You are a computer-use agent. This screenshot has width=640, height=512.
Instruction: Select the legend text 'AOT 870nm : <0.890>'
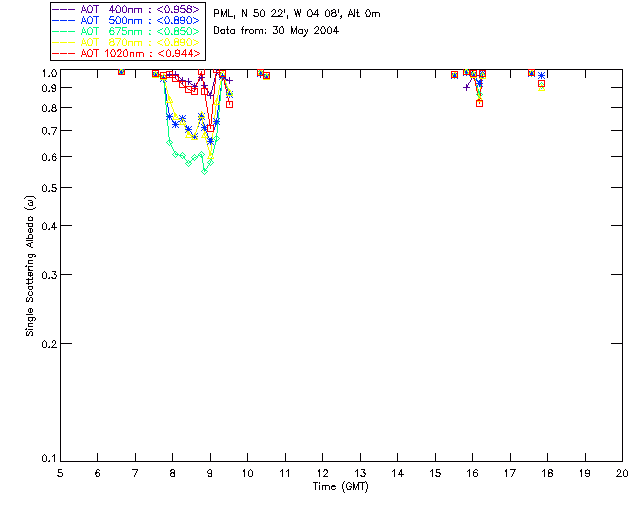point(140,42)
